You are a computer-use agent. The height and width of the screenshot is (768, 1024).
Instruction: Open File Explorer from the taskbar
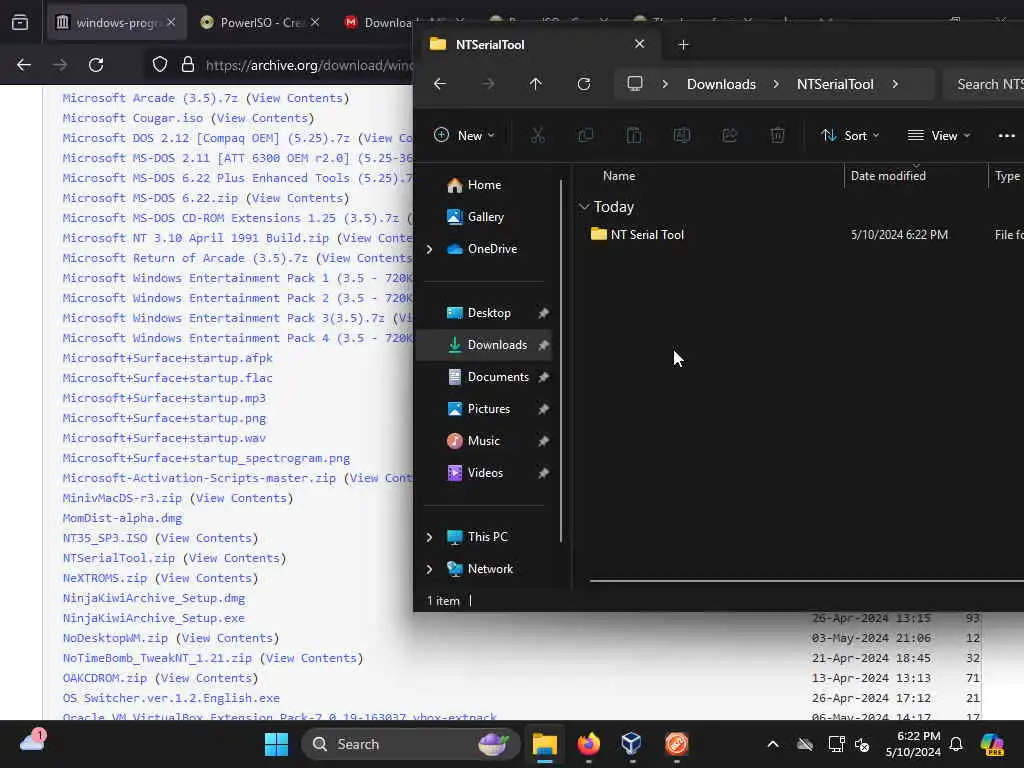[545, 744]
